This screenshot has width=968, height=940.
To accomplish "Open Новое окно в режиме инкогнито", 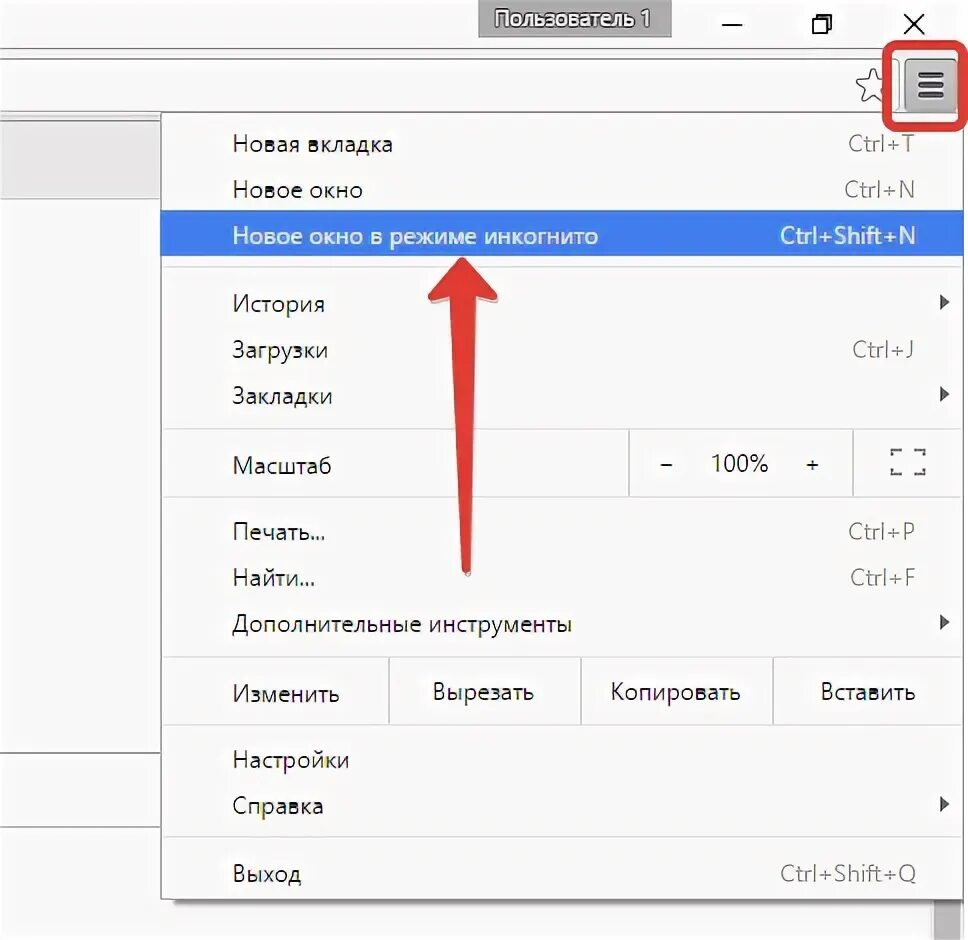I will 562,235.
